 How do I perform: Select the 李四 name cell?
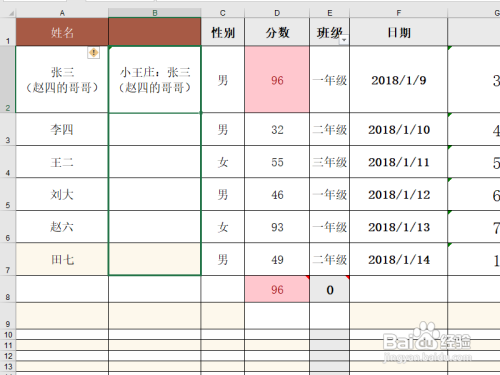(x=62, y=129)
